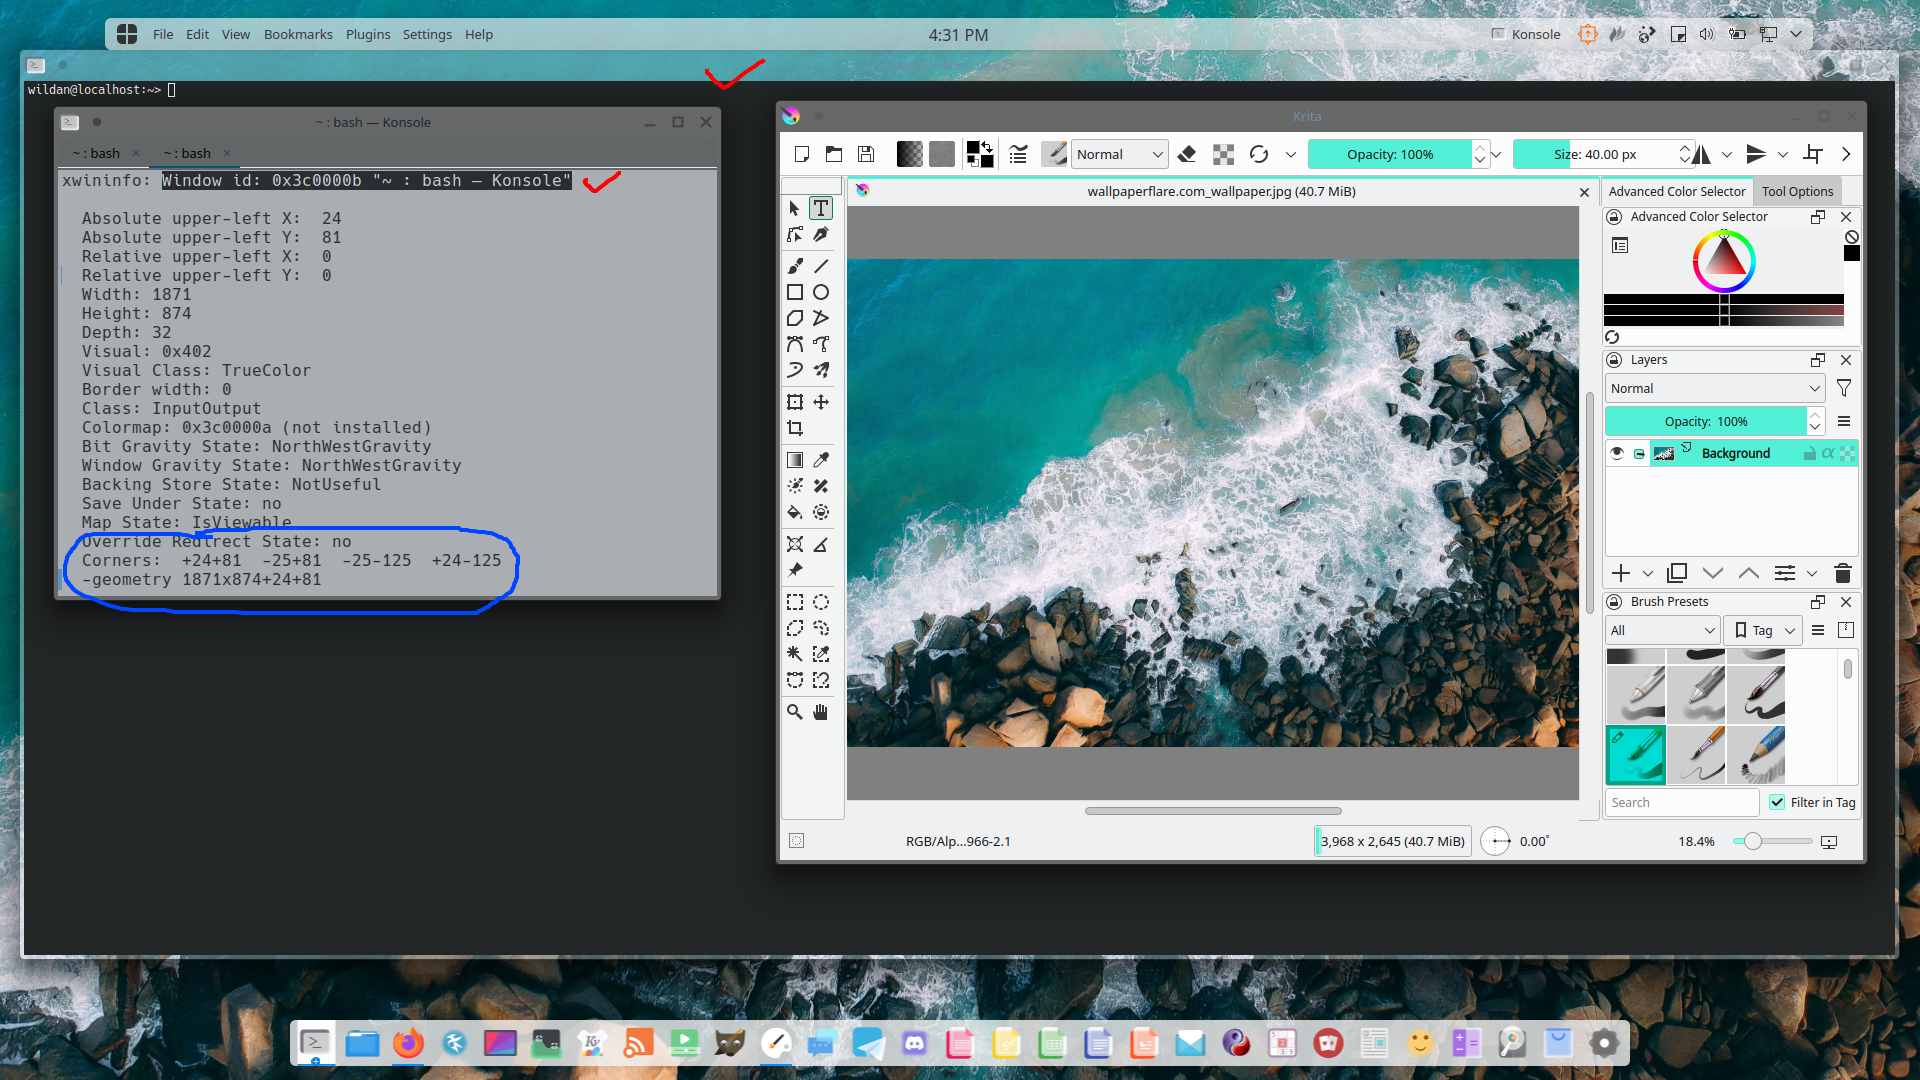The width and height of the screenshot is (1920, 1080).
Task: Toggle Background layer visibility
Action: pos(1615,452)
